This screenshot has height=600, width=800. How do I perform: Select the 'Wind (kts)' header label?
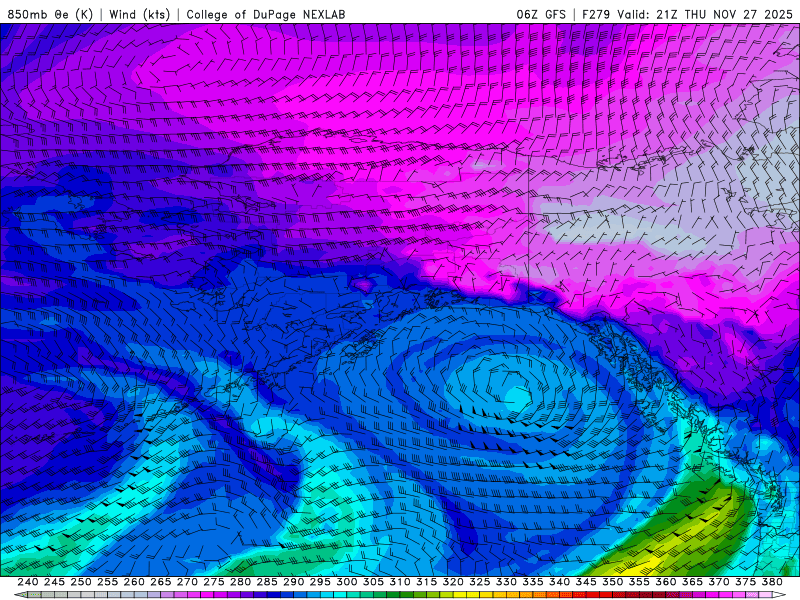[x=140, y=14]
